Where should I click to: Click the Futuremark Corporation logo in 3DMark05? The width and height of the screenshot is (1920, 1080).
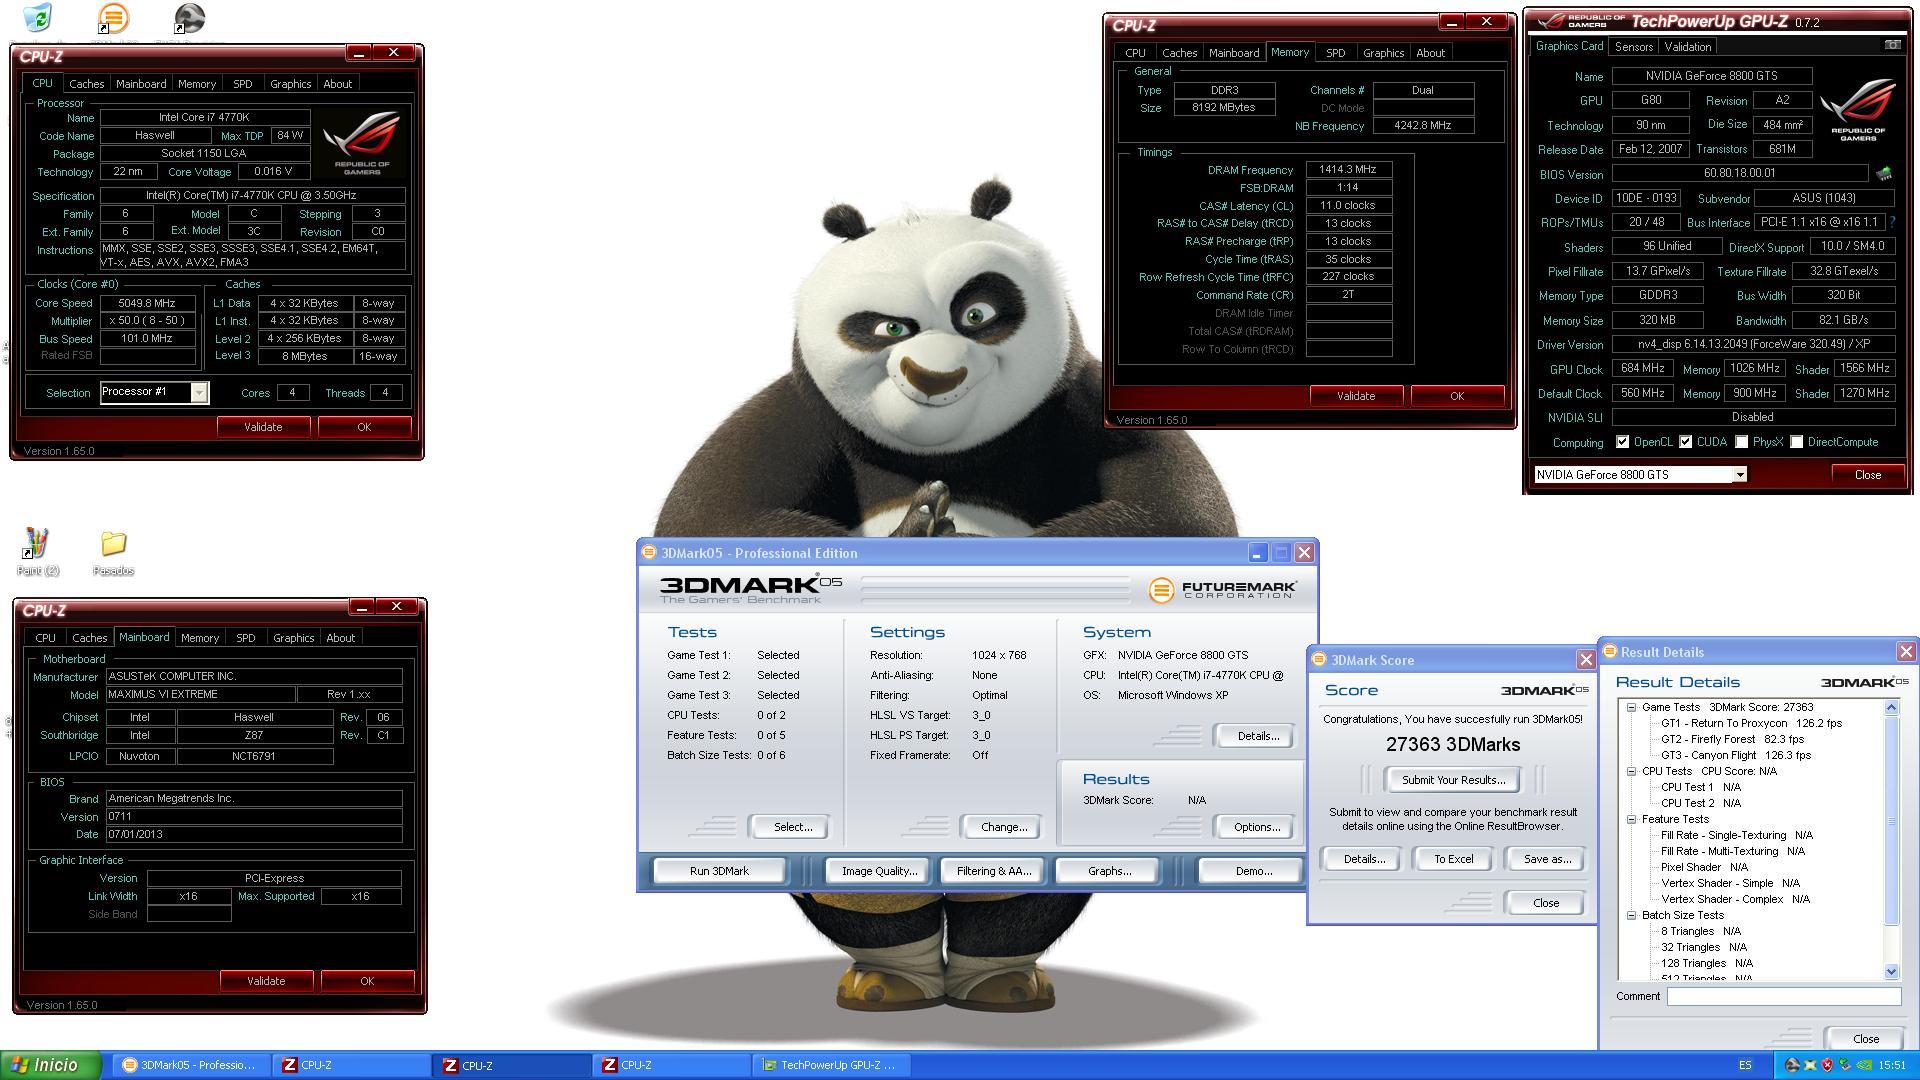tap(1222, 590)
